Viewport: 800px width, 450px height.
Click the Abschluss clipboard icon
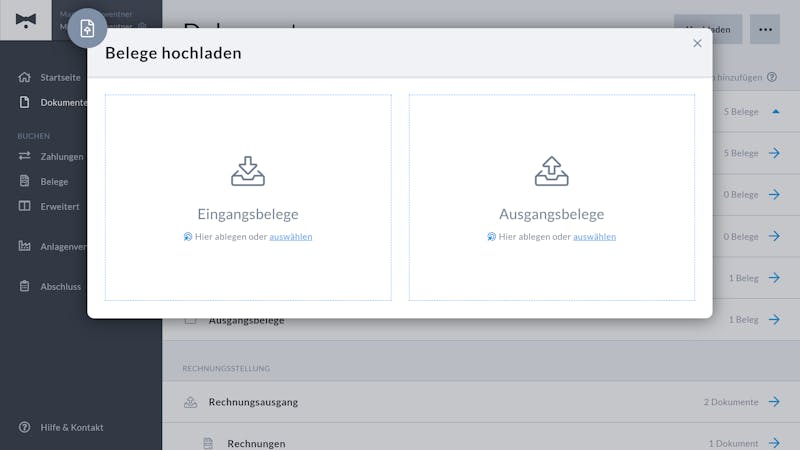(x=24, y=286)
